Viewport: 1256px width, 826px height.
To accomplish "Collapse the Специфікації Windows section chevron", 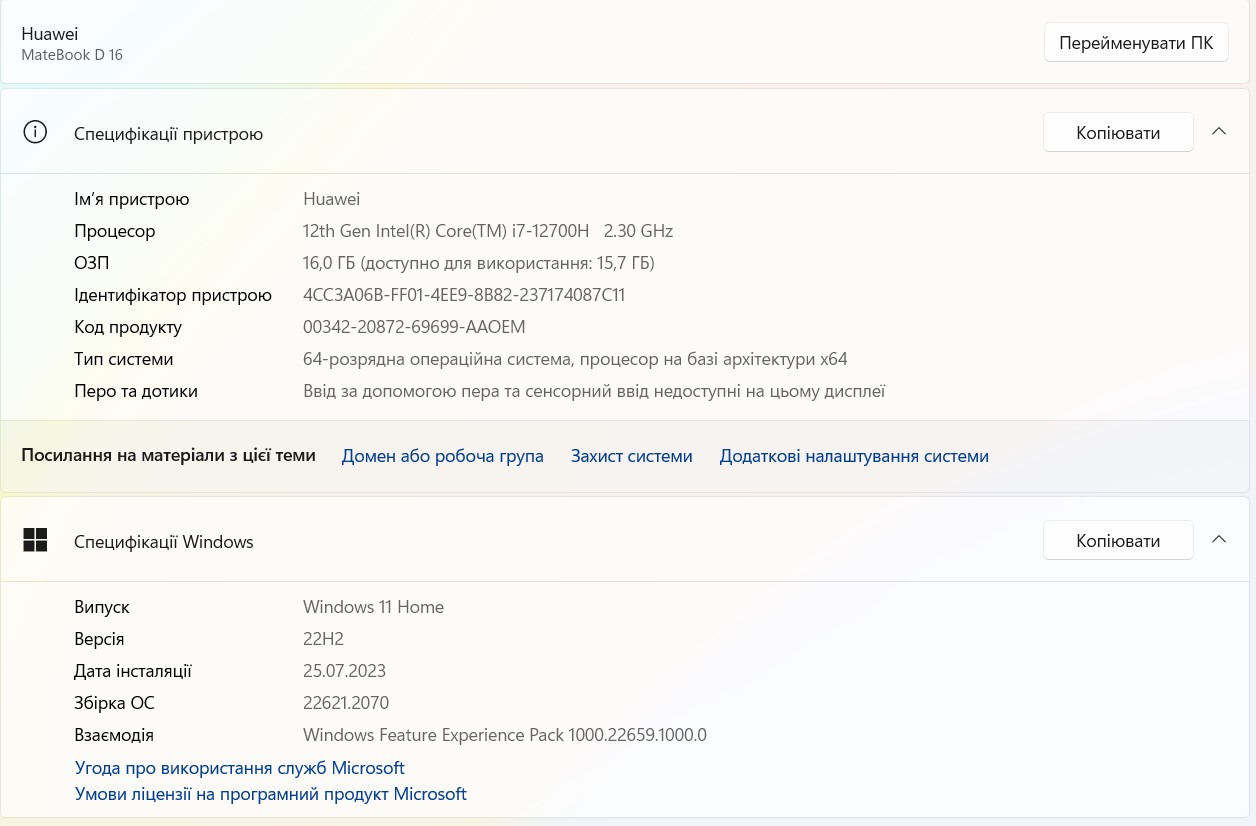I will [x=1219, y=540].
